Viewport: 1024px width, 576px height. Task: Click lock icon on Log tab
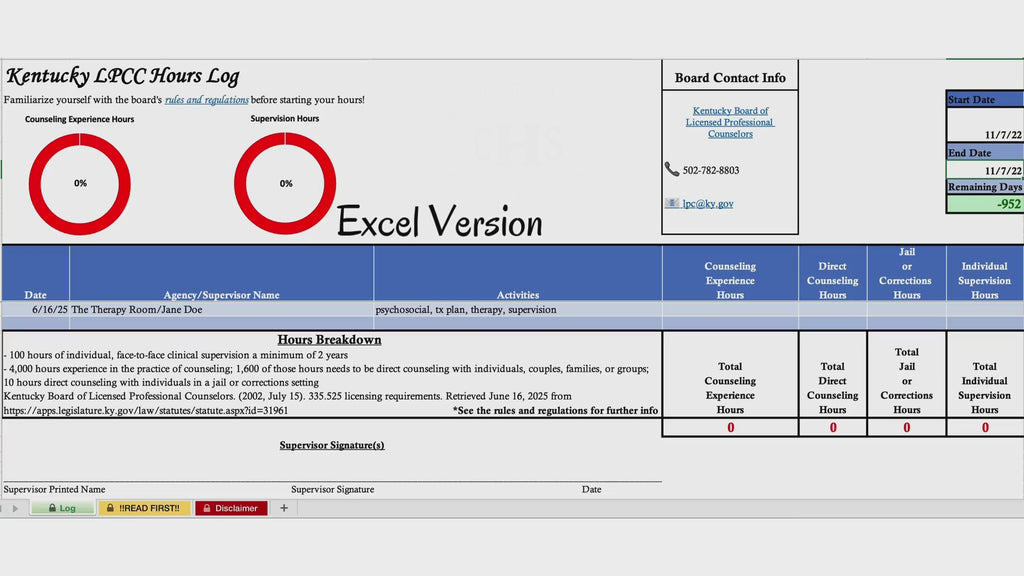click(52, 508)
